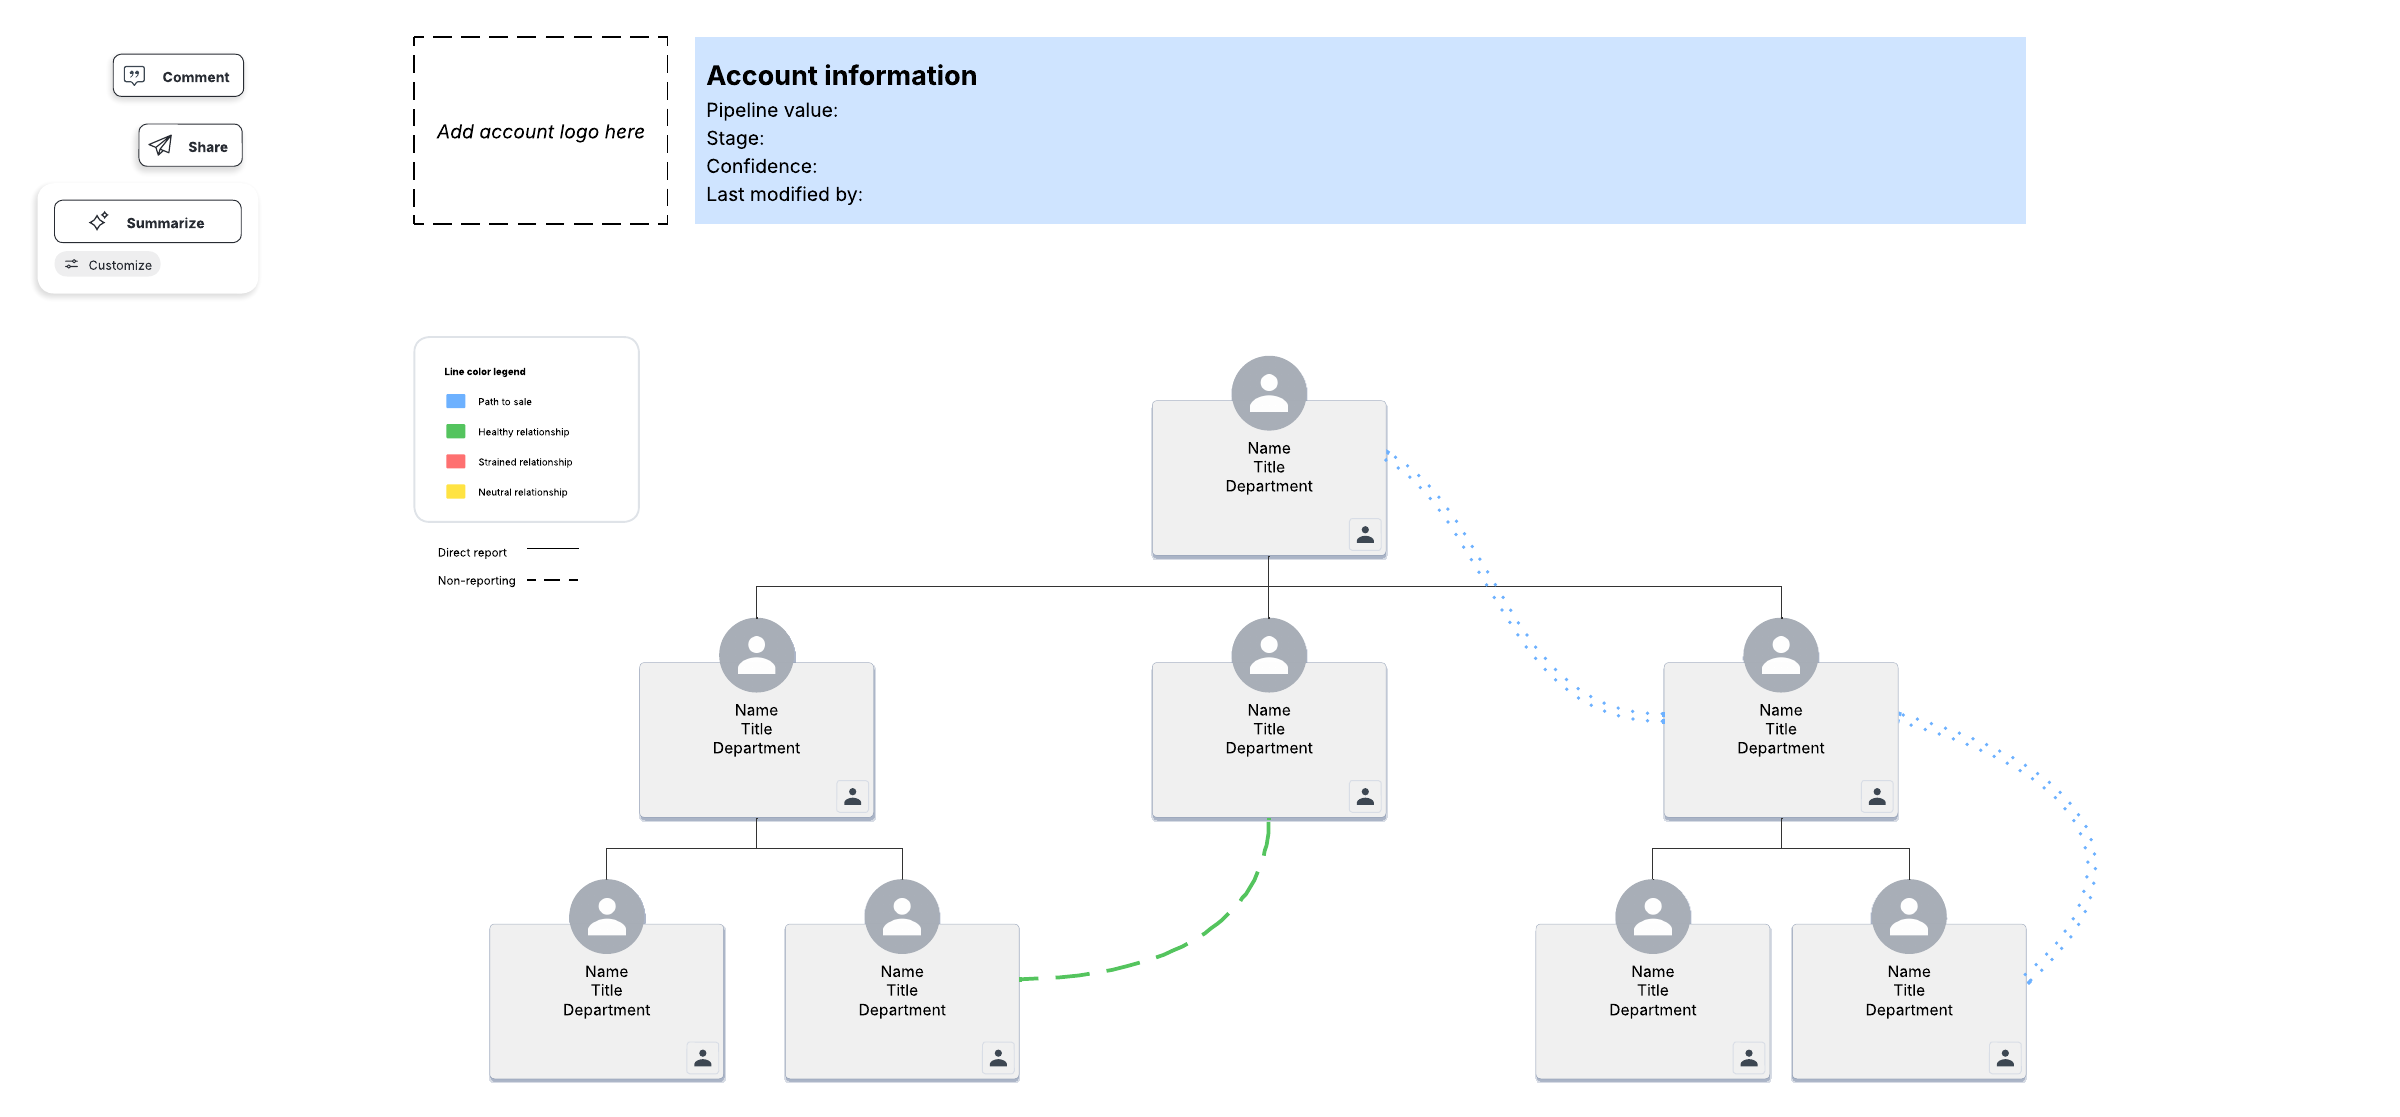Click the Share paper plane icon
This screenshot has width=2400, height=1117.
click(161, 146)
